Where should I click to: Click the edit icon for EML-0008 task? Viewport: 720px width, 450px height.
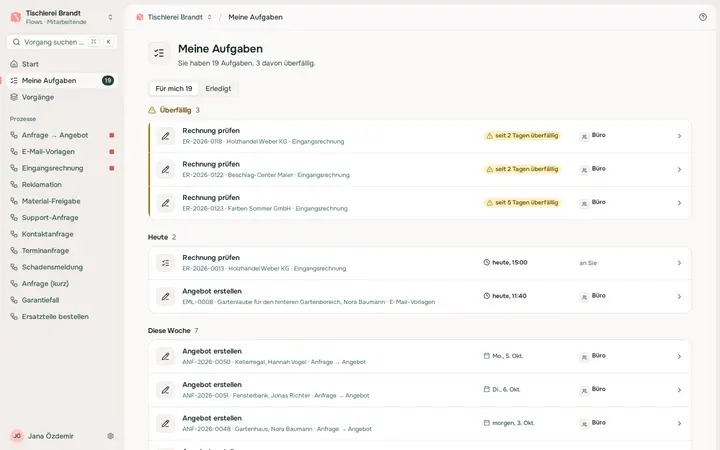click(165, 297)
